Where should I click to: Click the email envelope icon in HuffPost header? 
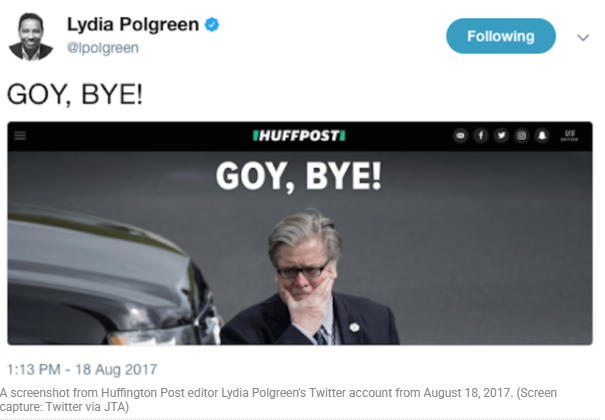tap(460, 135)
